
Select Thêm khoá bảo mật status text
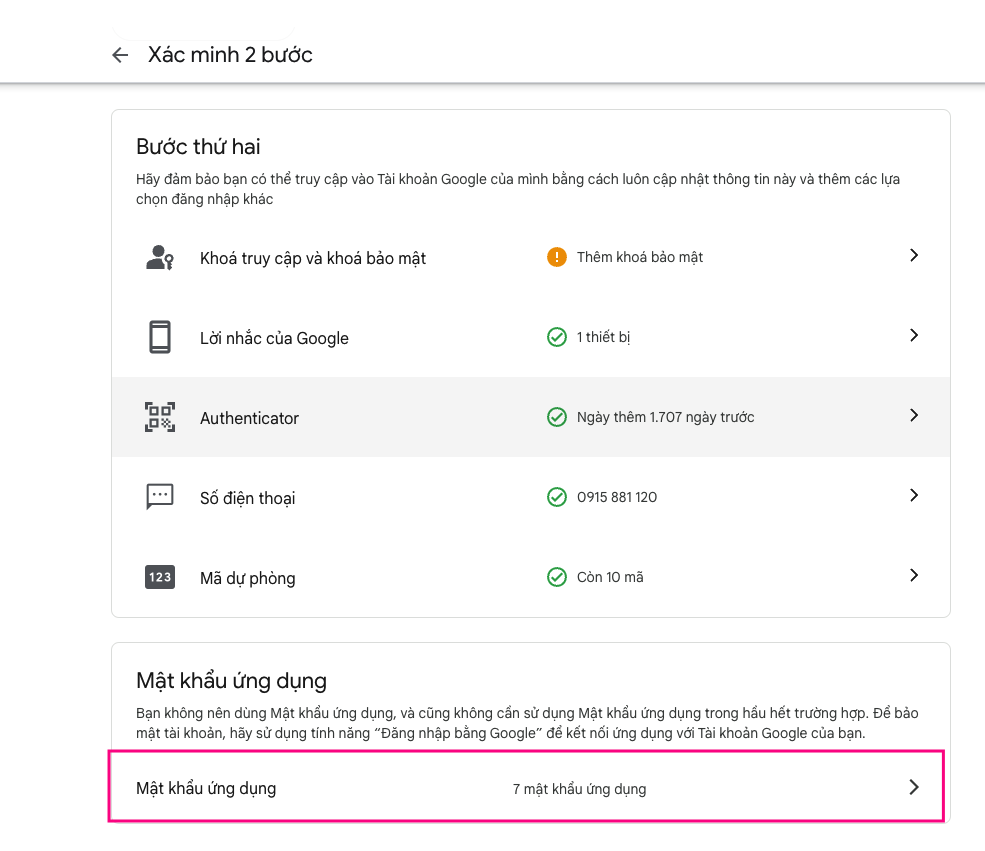coord(640,257)
